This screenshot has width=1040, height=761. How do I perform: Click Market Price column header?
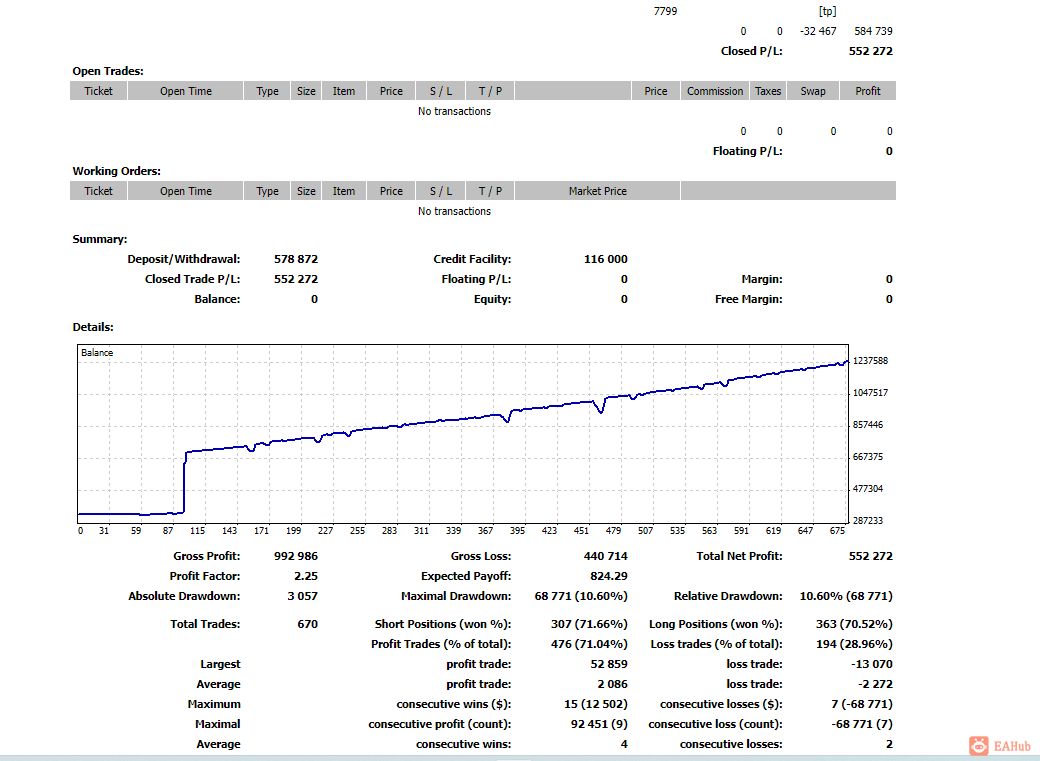598,191
